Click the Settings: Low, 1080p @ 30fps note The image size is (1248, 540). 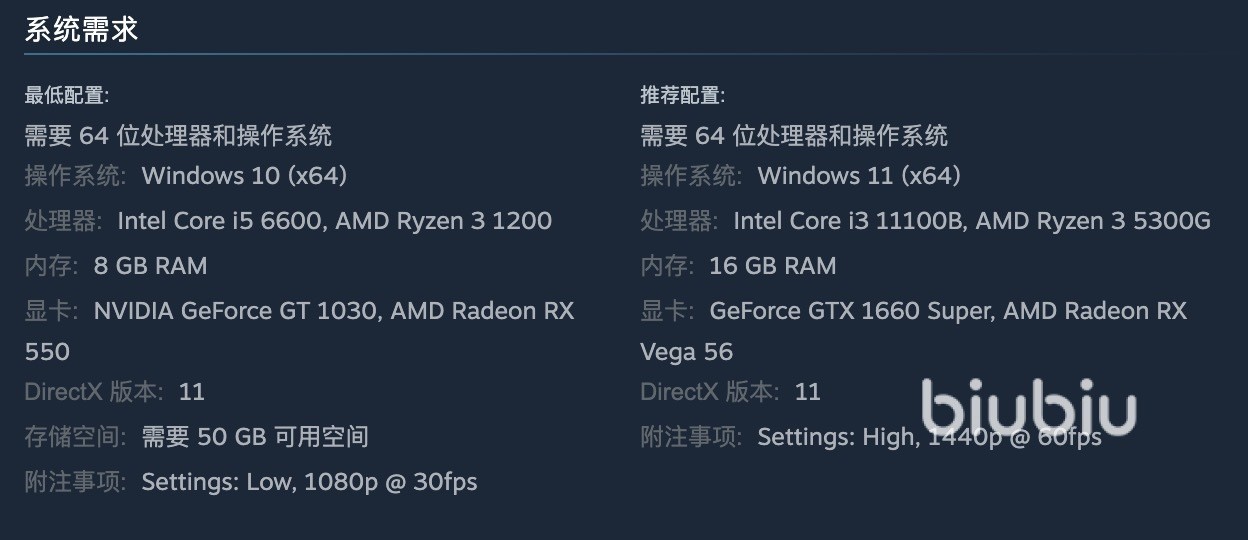[x=309, y=482]
